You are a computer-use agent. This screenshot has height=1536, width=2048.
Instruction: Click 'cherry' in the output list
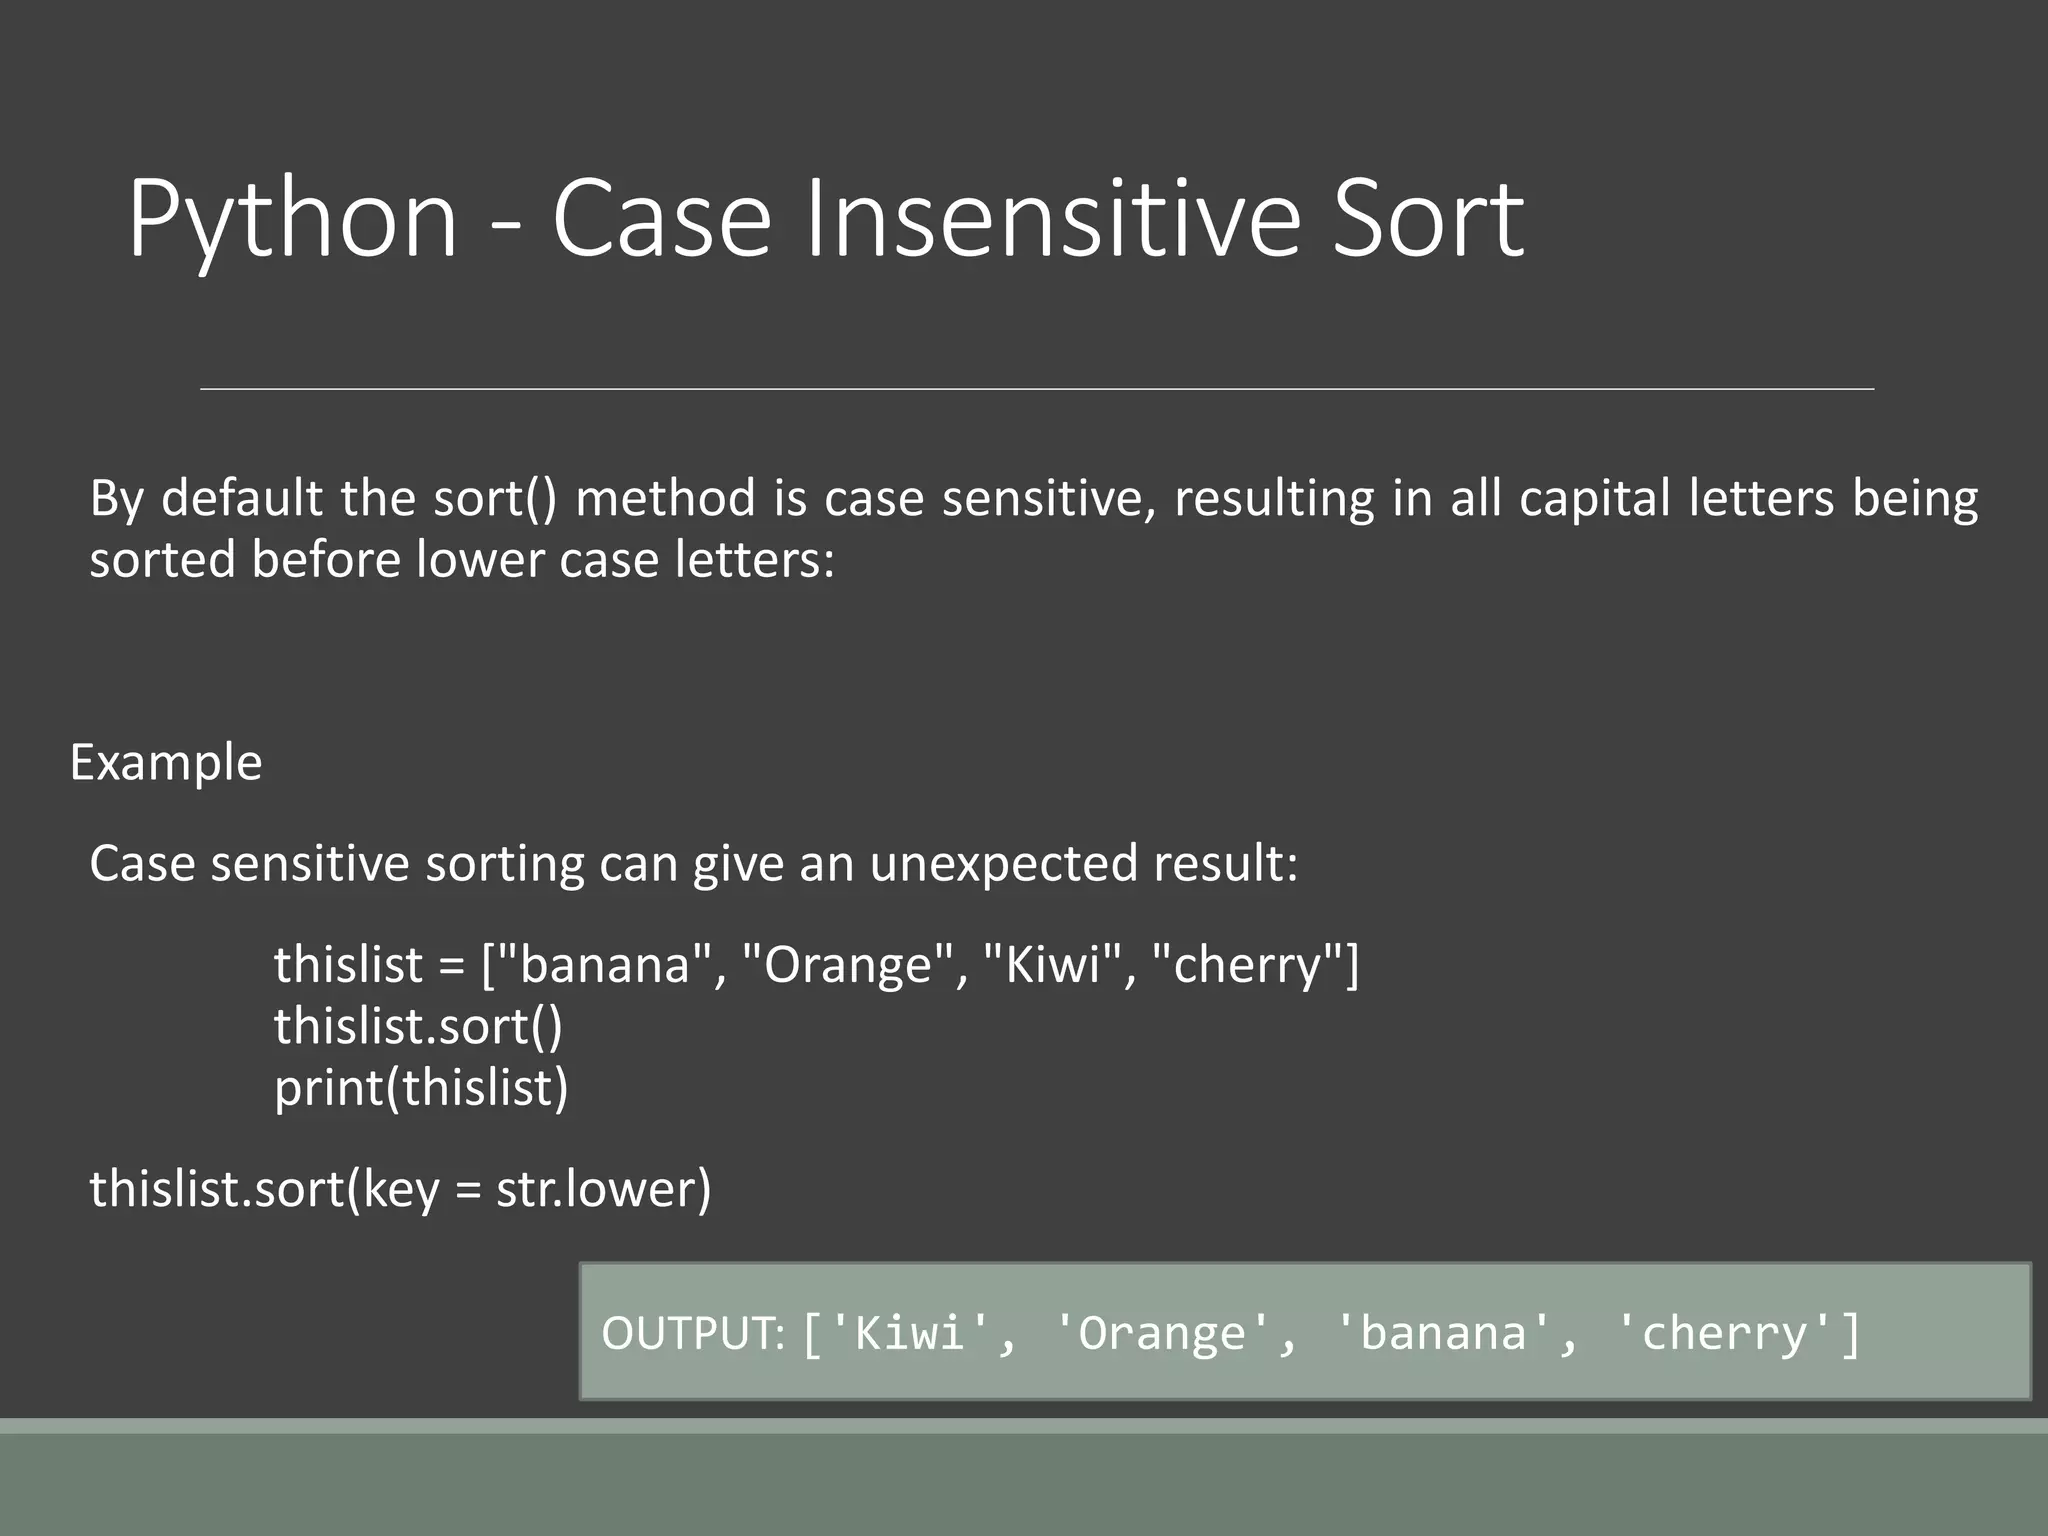pyautogui.click(x=1725, y=1335)
